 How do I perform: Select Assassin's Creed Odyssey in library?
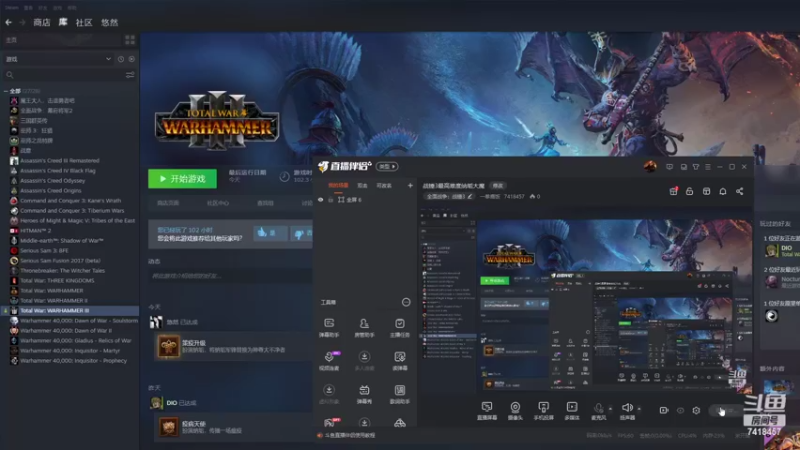[x=53, y=181]
